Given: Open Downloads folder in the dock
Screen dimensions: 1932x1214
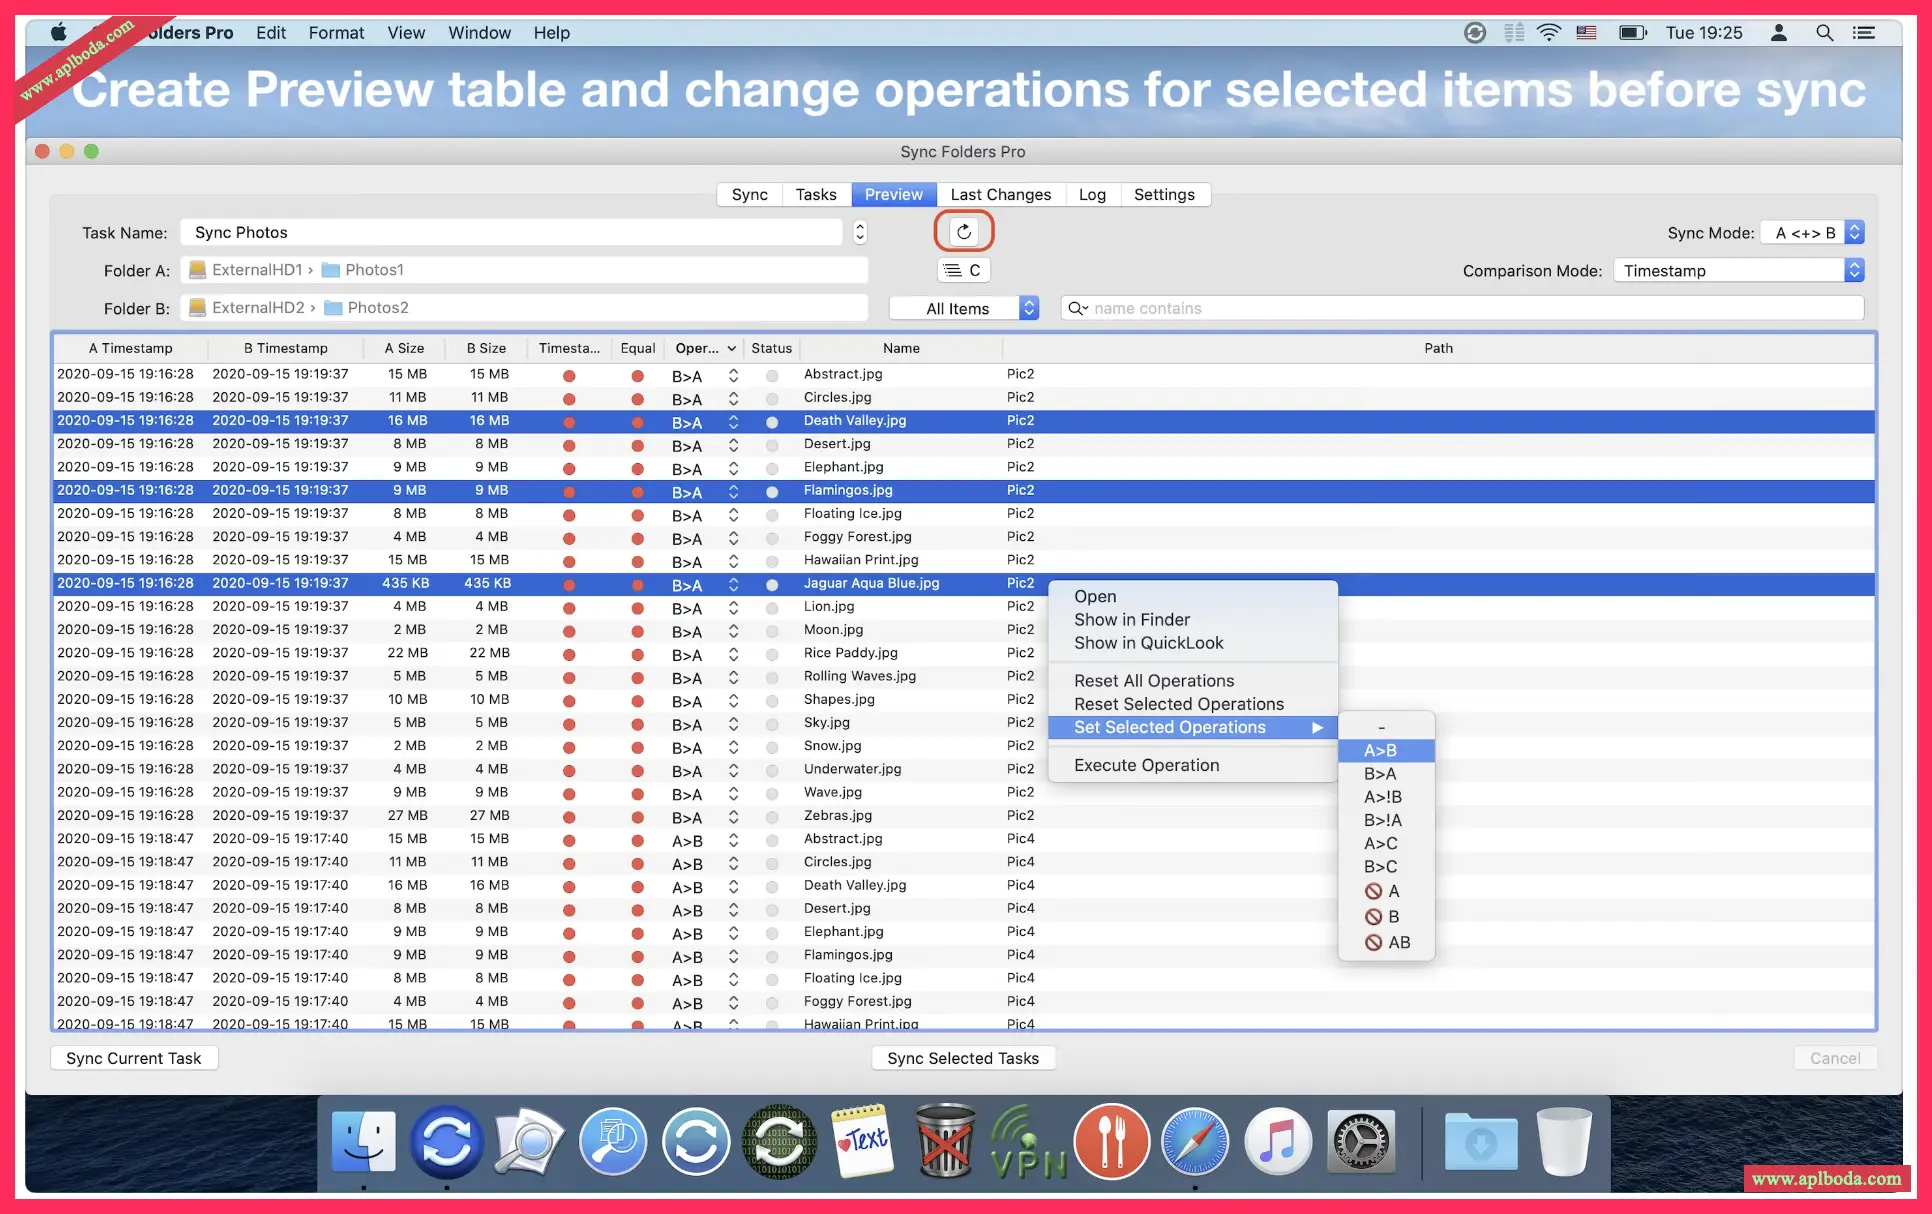Looking at the screenshot, I should point(1481,1141).
